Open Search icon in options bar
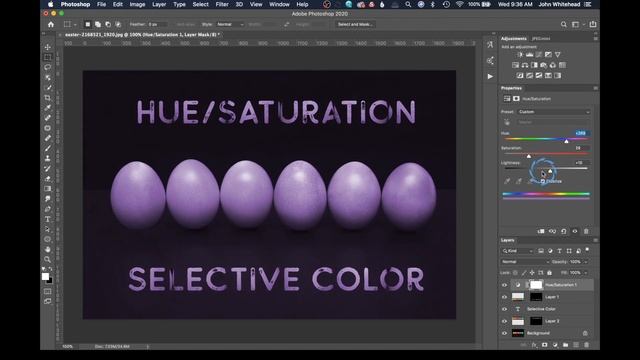 564,24
